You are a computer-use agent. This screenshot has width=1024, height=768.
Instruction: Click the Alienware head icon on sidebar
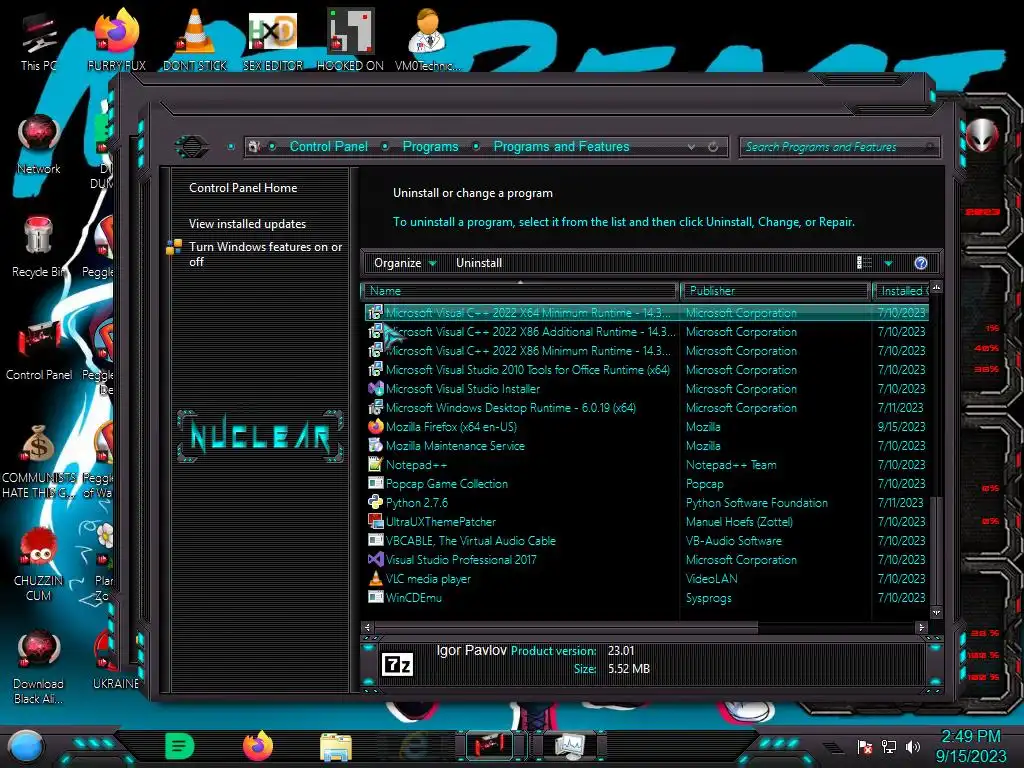coord(982,135)
